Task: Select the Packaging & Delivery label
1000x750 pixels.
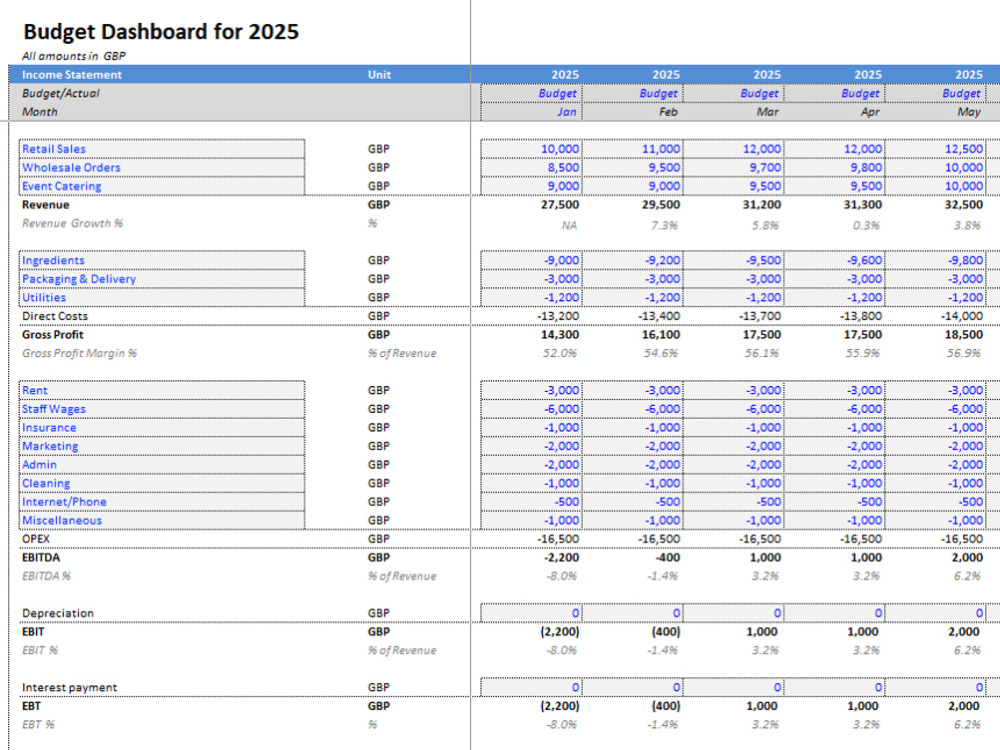Action: point(162,279)
